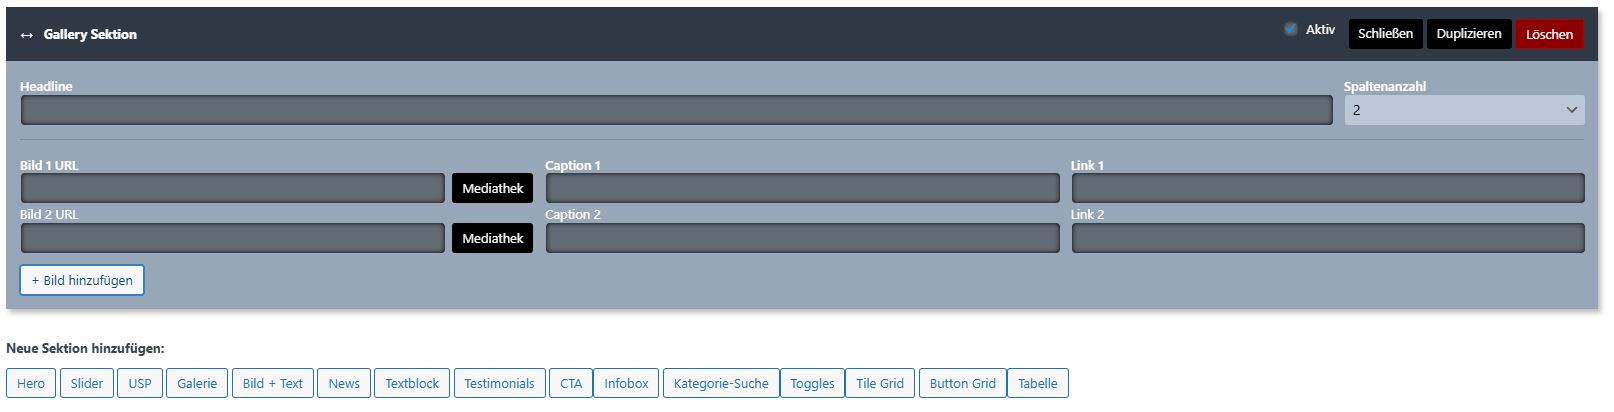Click the drag-handle arrow icon beside Gallery Sektion
Screen dimensions: 1614x412
tap(27, 35)
